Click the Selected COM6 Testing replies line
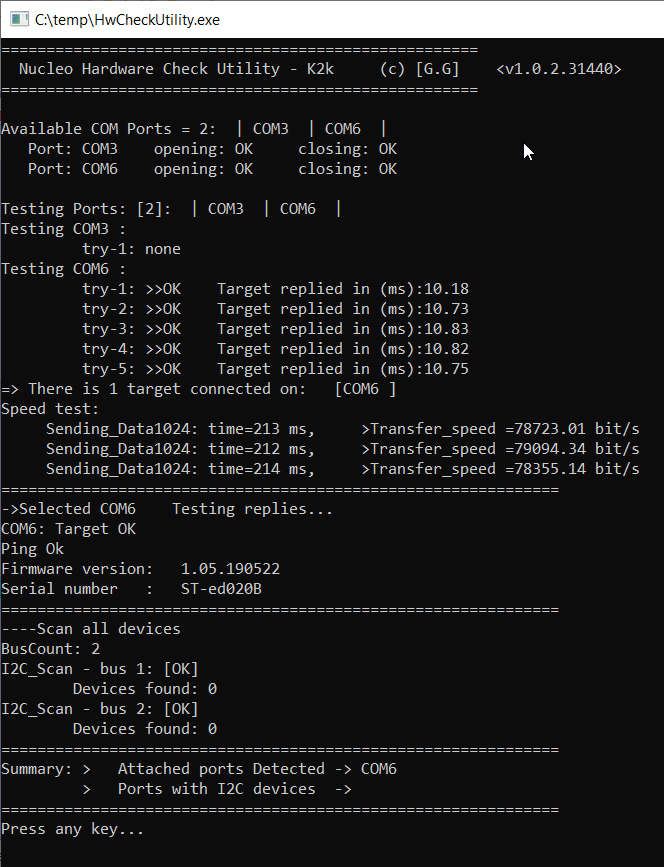The height and width of the screenshot is (867, 664). pyautogui.click(x=167, y=509)
